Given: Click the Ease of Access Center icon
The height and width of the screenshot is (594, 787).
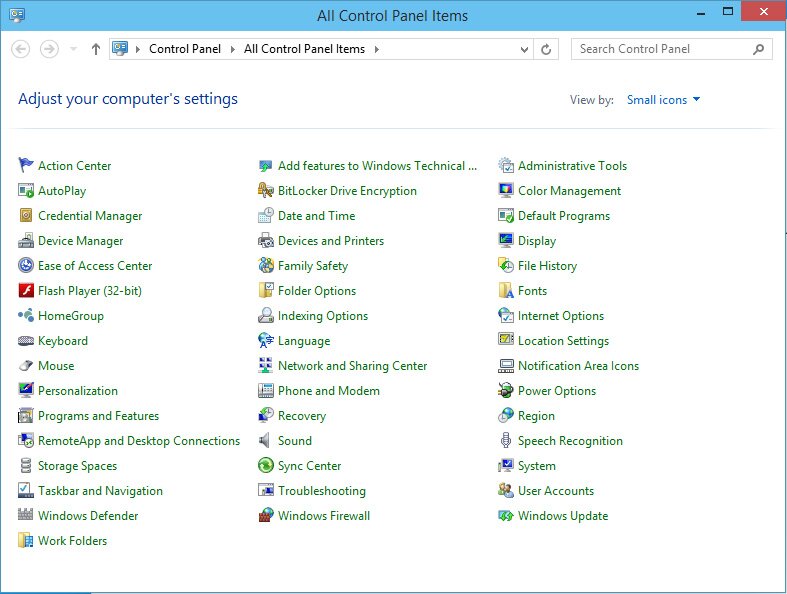Looking at the screenshot, I should tap(26, 265).
